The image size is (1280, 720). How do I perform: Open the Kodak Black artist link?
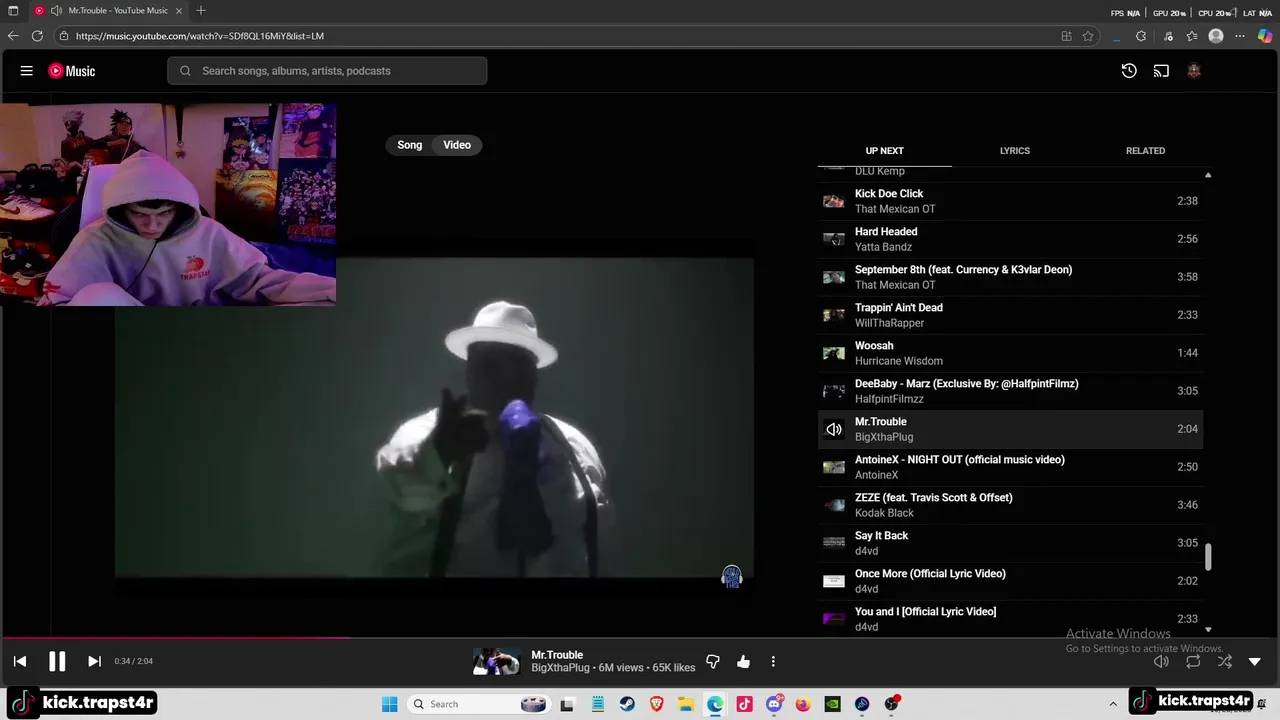click(884, 513)
